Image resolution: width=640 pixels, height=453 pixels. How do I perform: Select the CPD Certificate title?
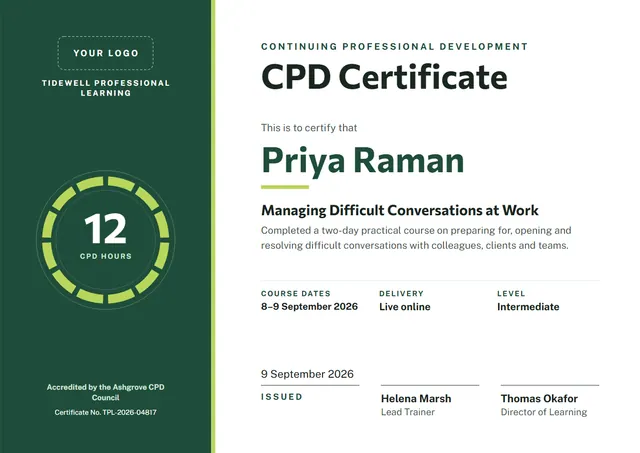(x=384, y=77)
